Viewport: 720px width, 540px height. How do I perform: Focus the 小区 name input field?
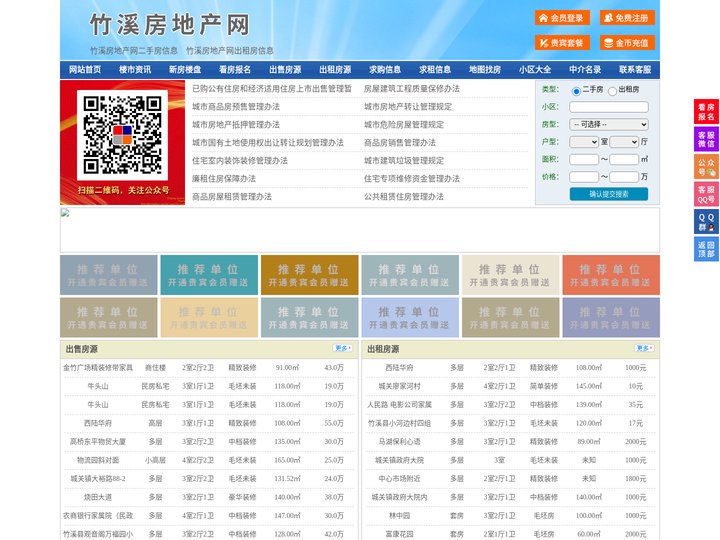click(x=609, y=107)
